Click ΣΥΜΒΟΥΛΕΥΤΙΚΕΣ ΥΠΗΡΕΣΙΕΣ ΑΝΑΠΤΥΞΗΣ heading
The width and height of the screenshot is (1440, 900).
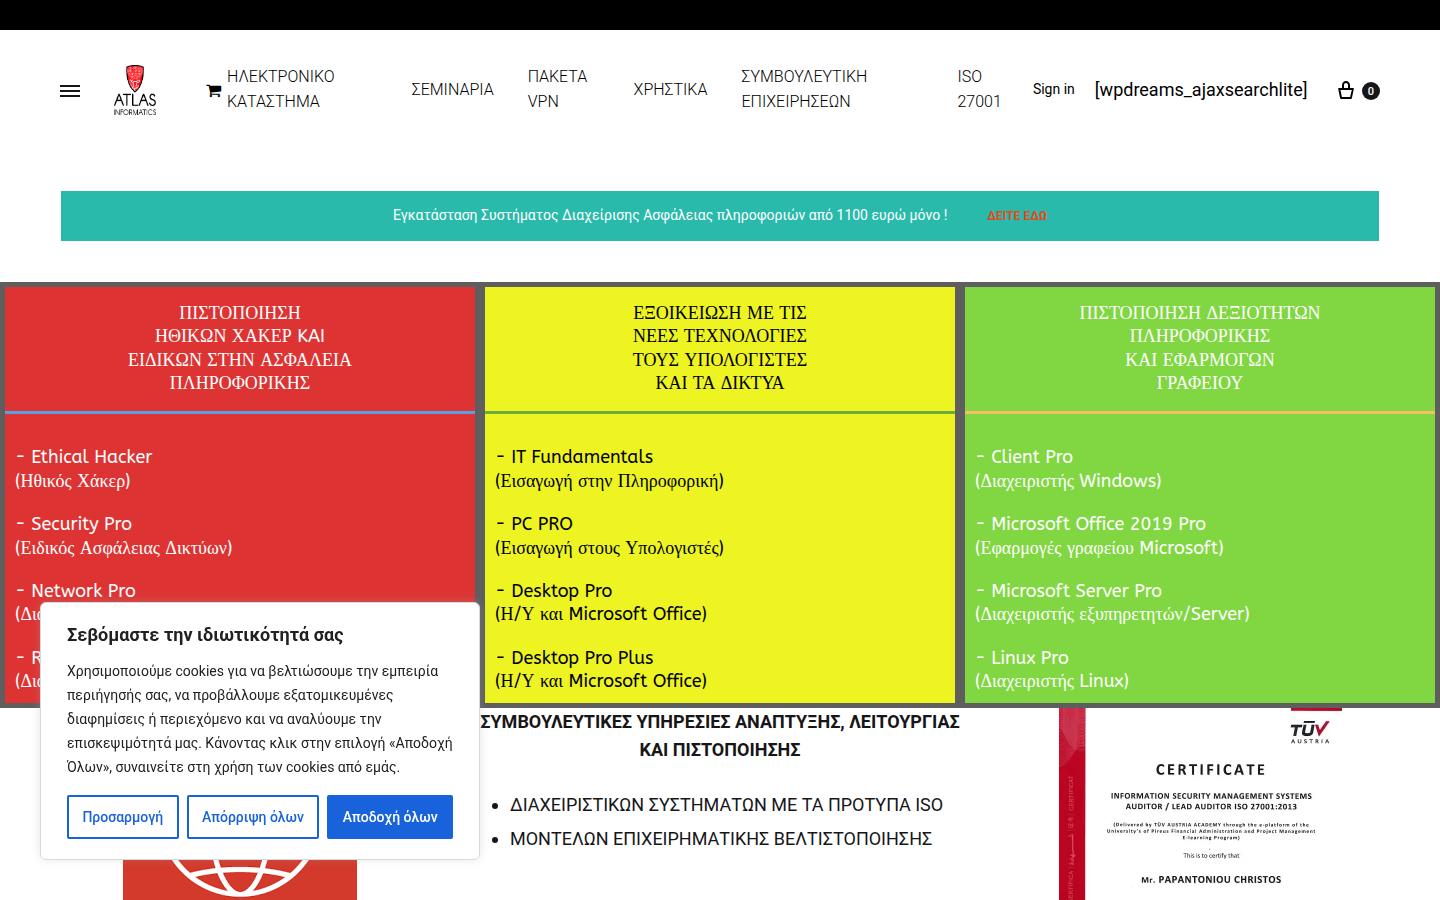pos(720,736)
